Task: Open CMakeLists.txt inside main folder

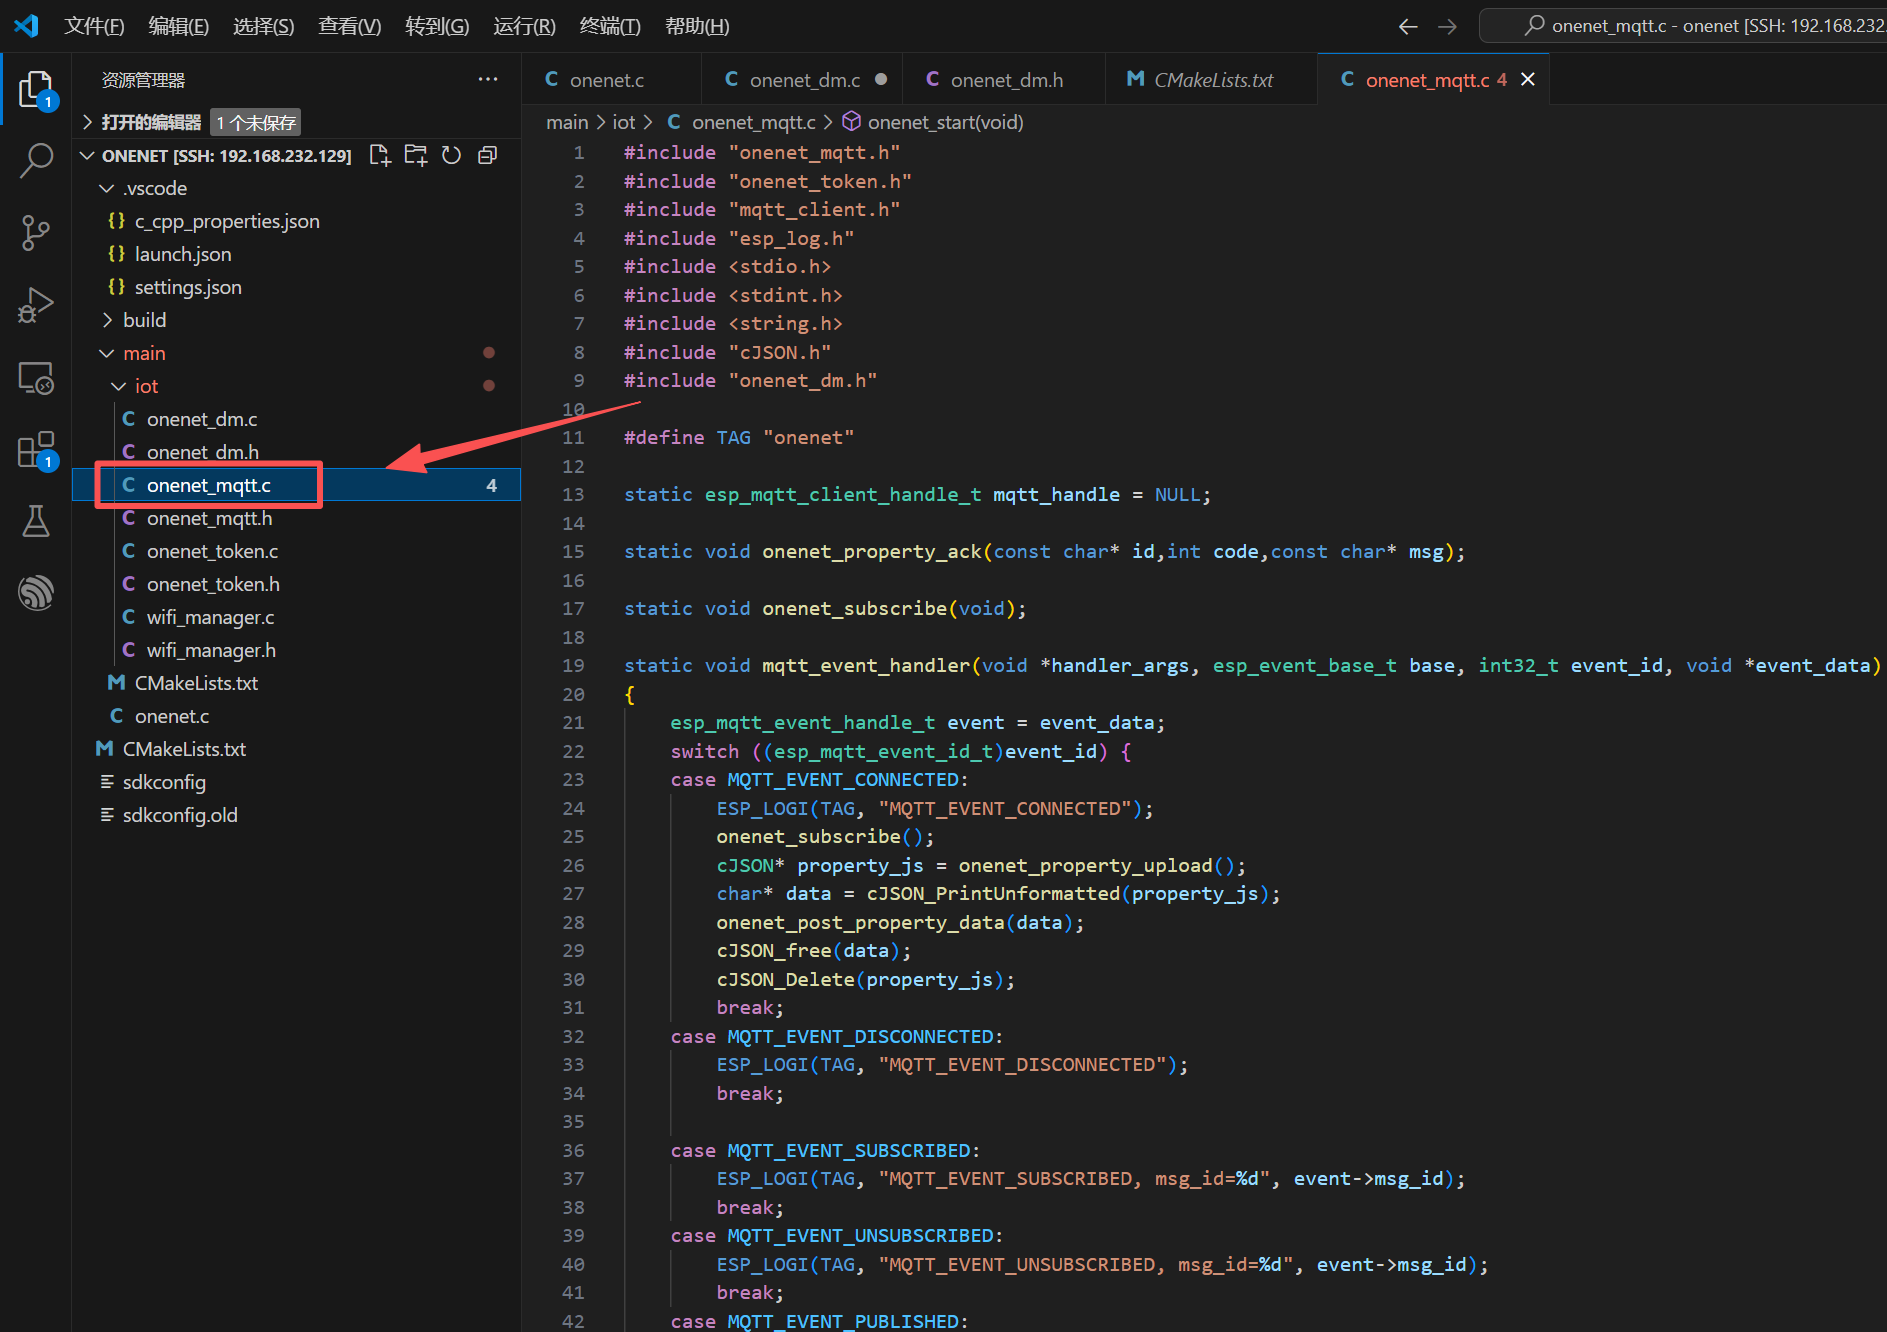Action: click(x=196, y=683)
